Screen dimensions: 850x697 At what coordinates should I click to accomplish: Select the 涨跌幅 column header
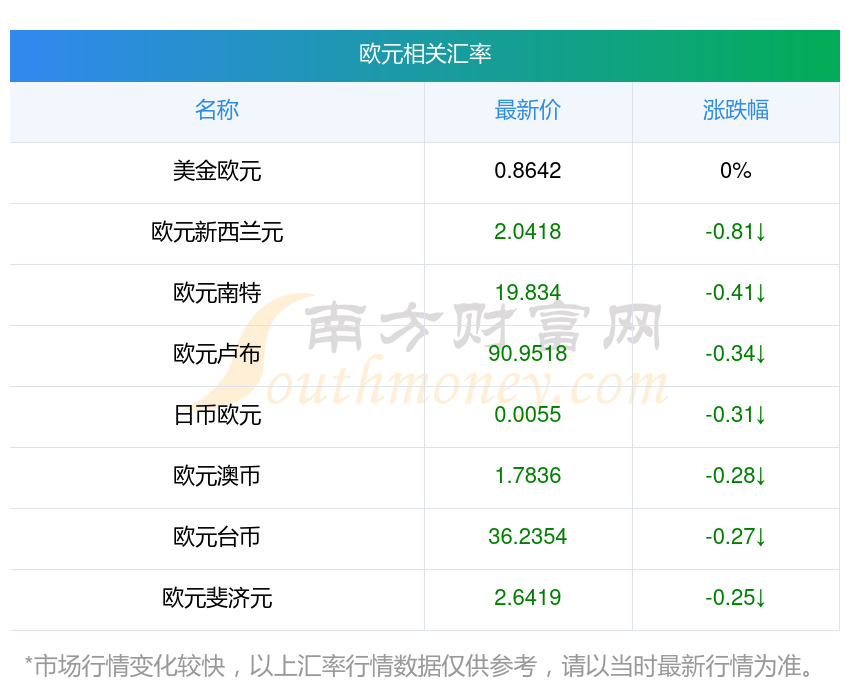point(735,110)
